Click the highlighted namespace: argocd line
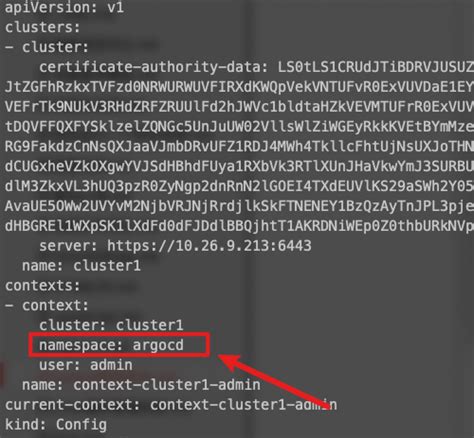Image resolution: width=474 pixels, height=438 pixels. tap(120, 345)
